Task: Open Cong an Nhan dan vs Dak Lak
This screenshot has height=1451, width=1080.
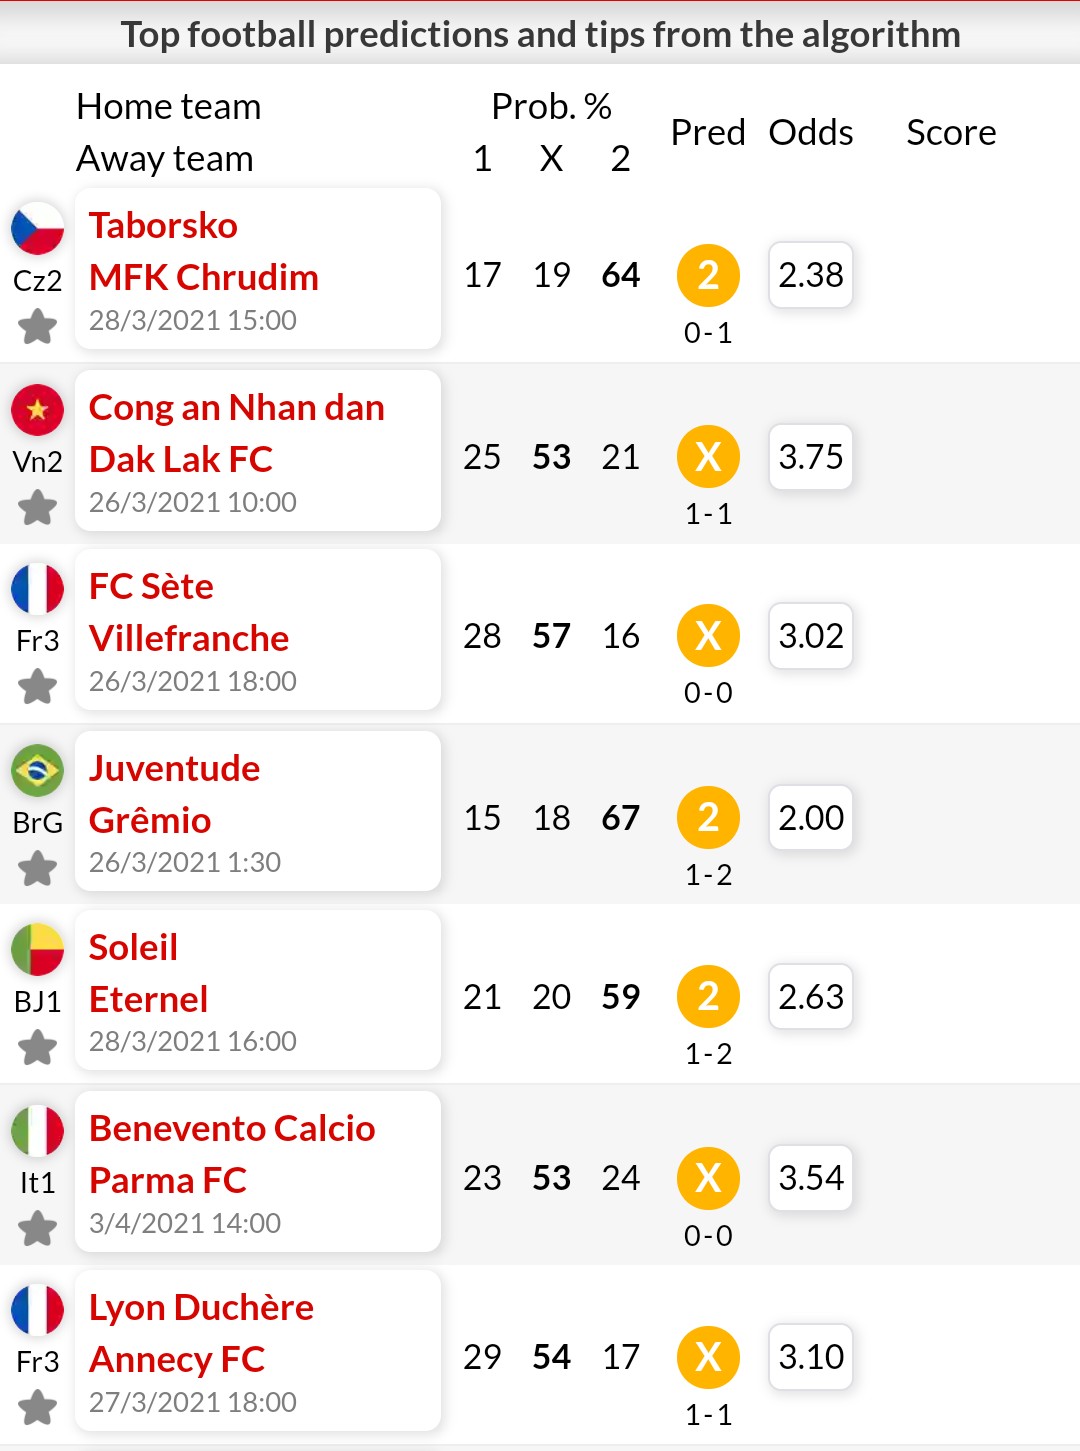Action: click(x=258, y=451)
